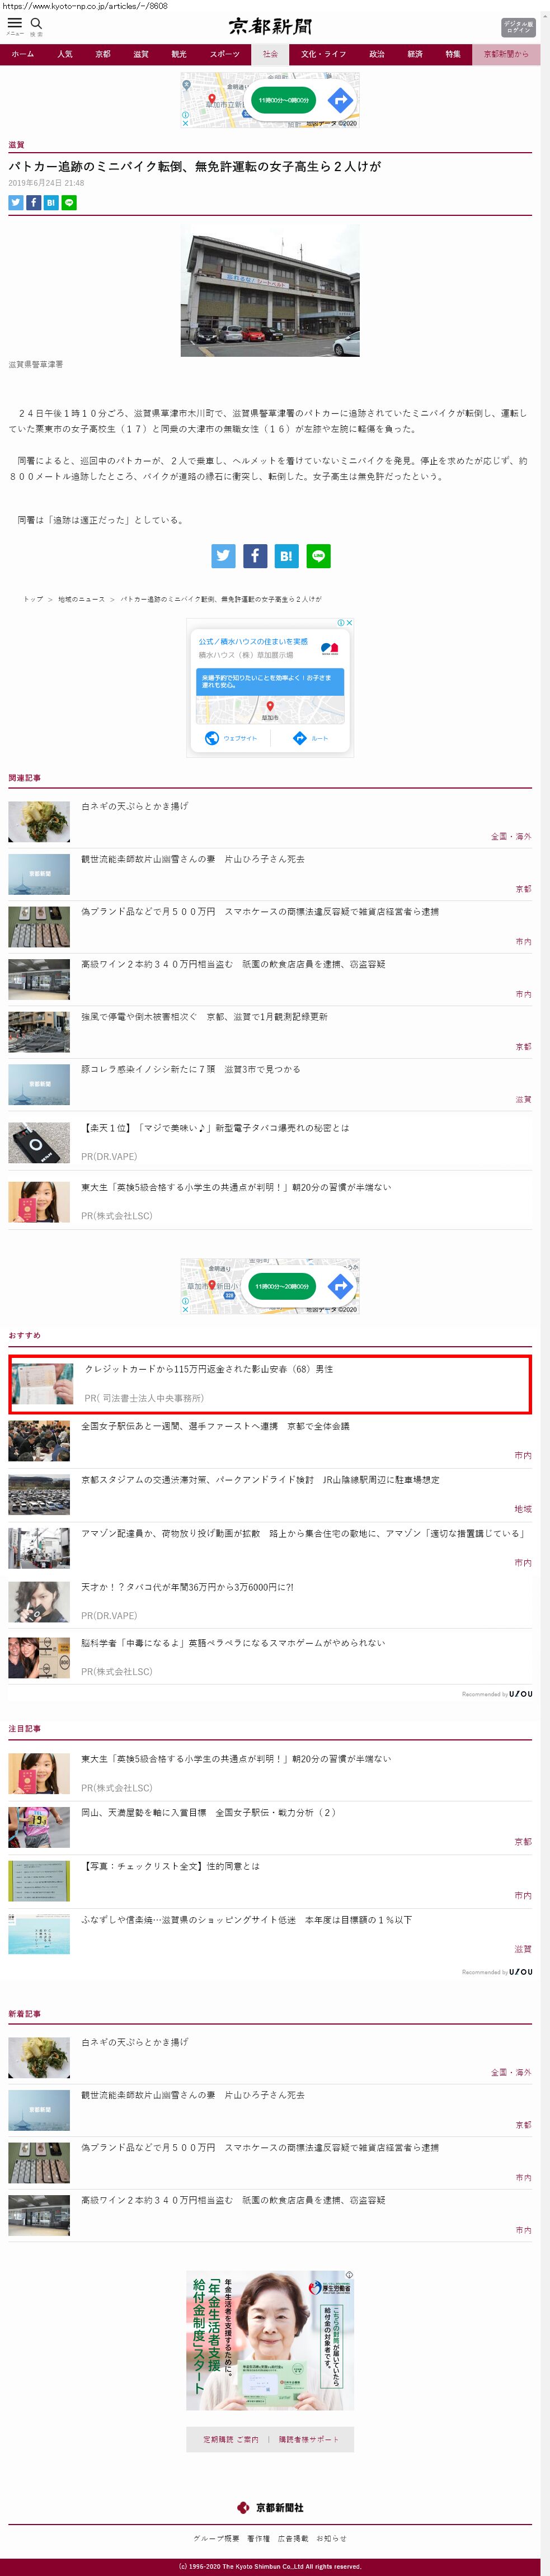Open the 広告掲載 footer link
The image size is (550, 2576).
[293, 2538]
